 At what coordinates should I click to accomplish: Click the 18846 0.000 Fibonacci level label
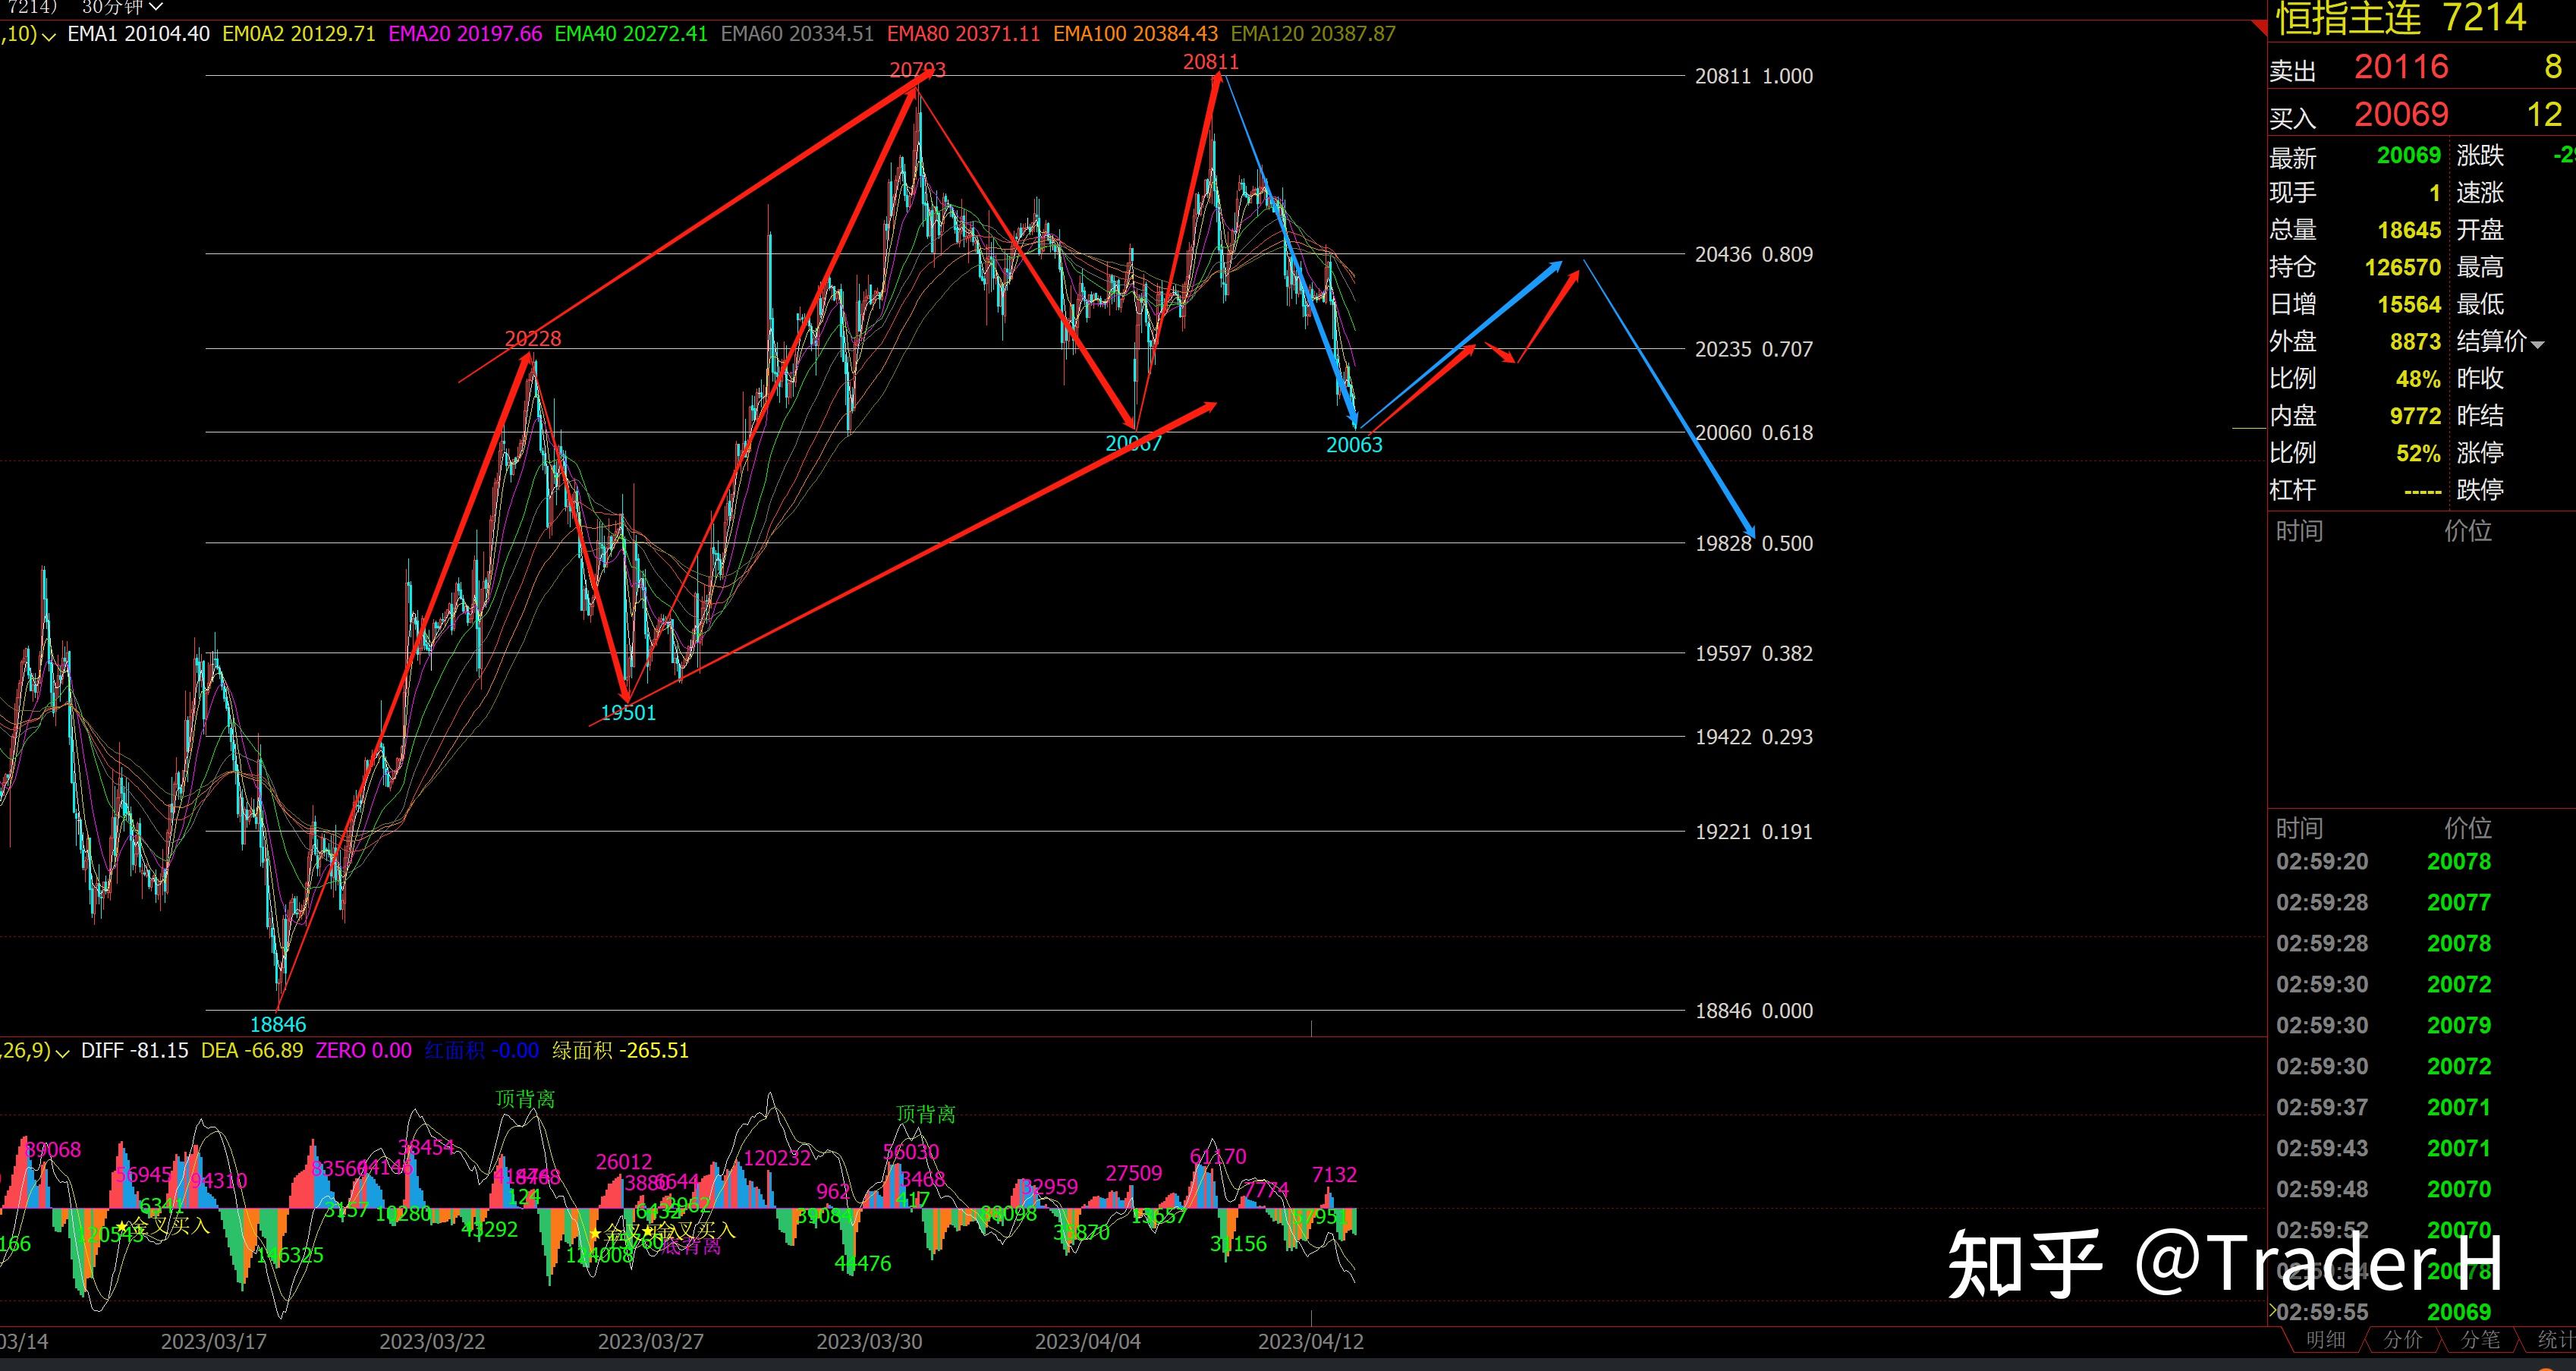pyautogui.click(x=1754, y=1011)
